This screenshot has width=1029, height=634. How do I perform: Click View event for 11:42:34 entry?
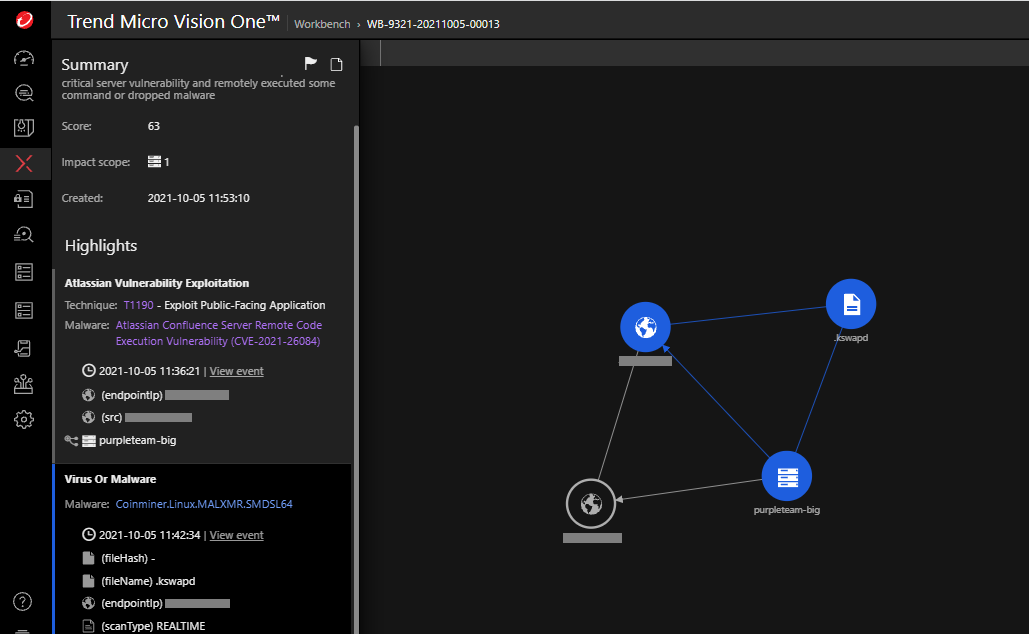point(236,535)
